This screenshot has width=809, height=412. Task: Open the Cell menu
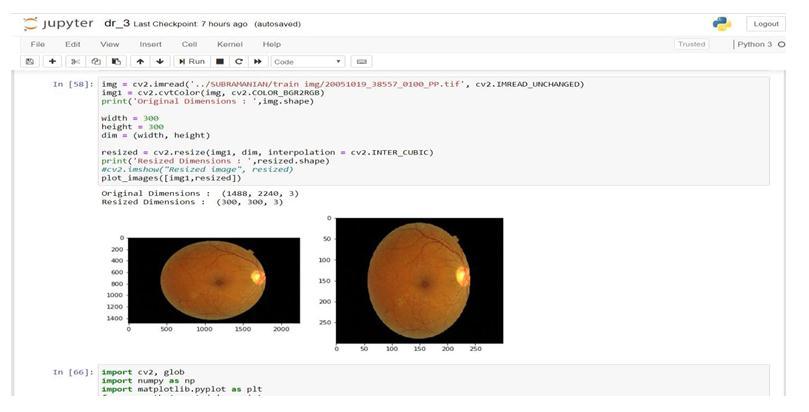pos(189,44)
